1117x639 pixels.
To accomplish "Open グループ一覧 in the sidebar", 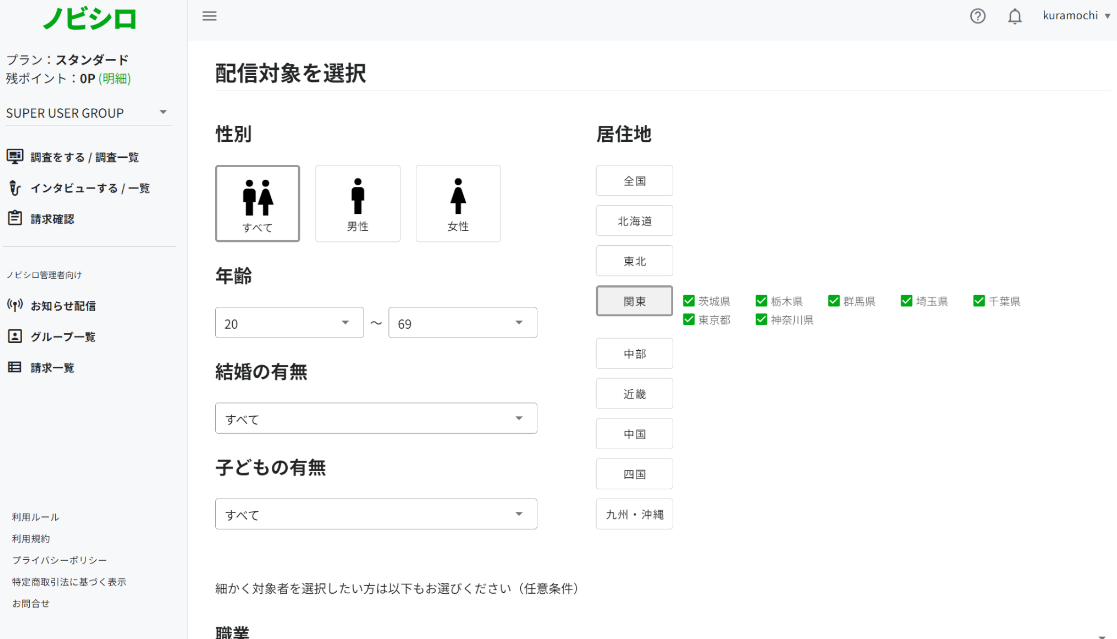I will click(62, 337).
